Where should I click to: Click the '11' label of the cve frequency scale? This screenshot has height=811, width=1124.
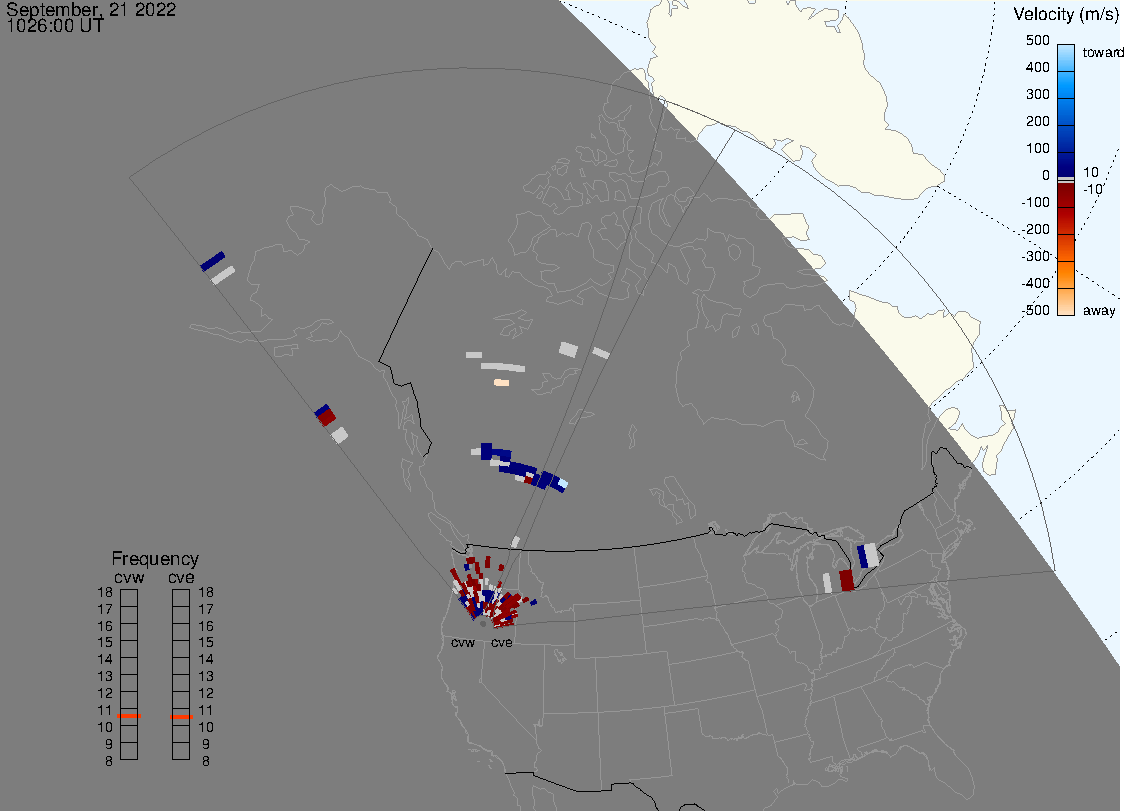(x=206, y=710)
